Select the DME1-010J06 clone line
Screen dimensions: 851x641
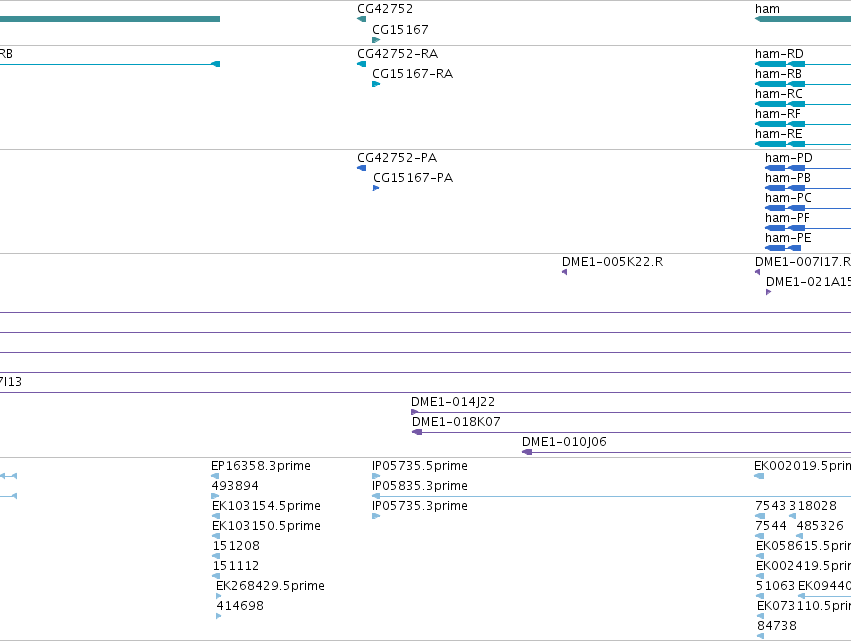click(x=686, y=452)
